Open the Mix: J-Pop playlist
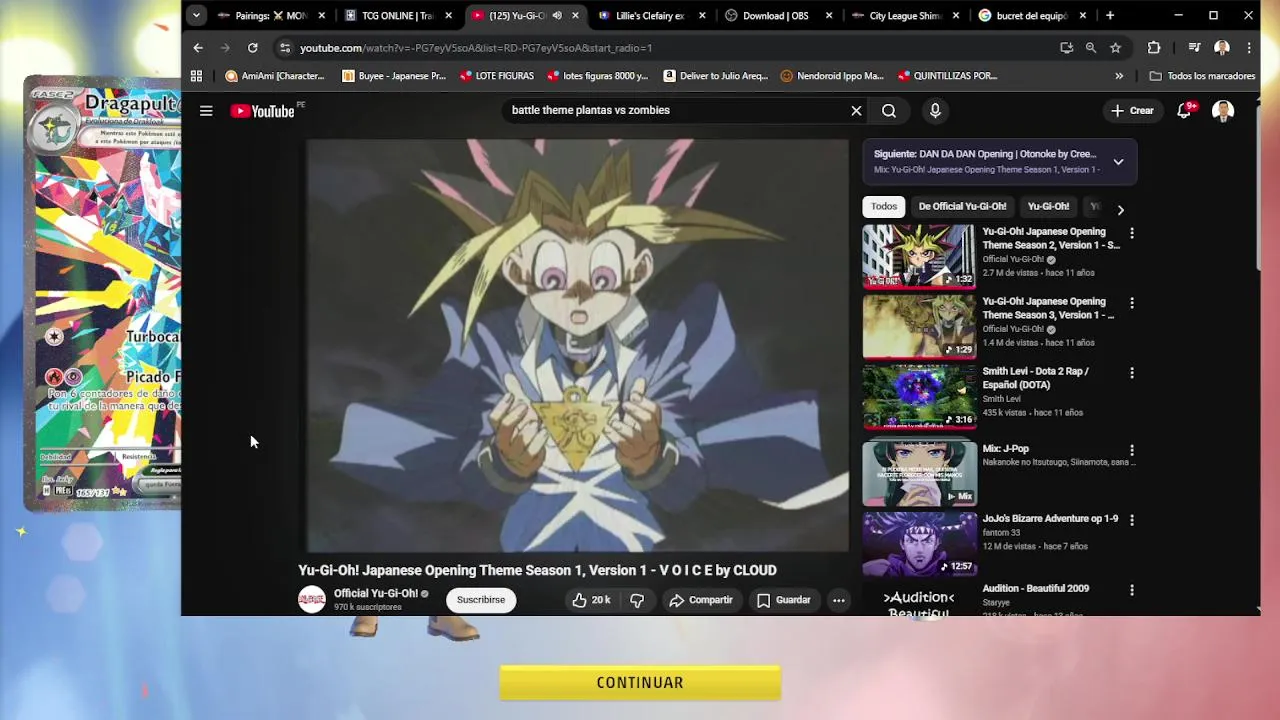1280x720 pixels. 919,473
